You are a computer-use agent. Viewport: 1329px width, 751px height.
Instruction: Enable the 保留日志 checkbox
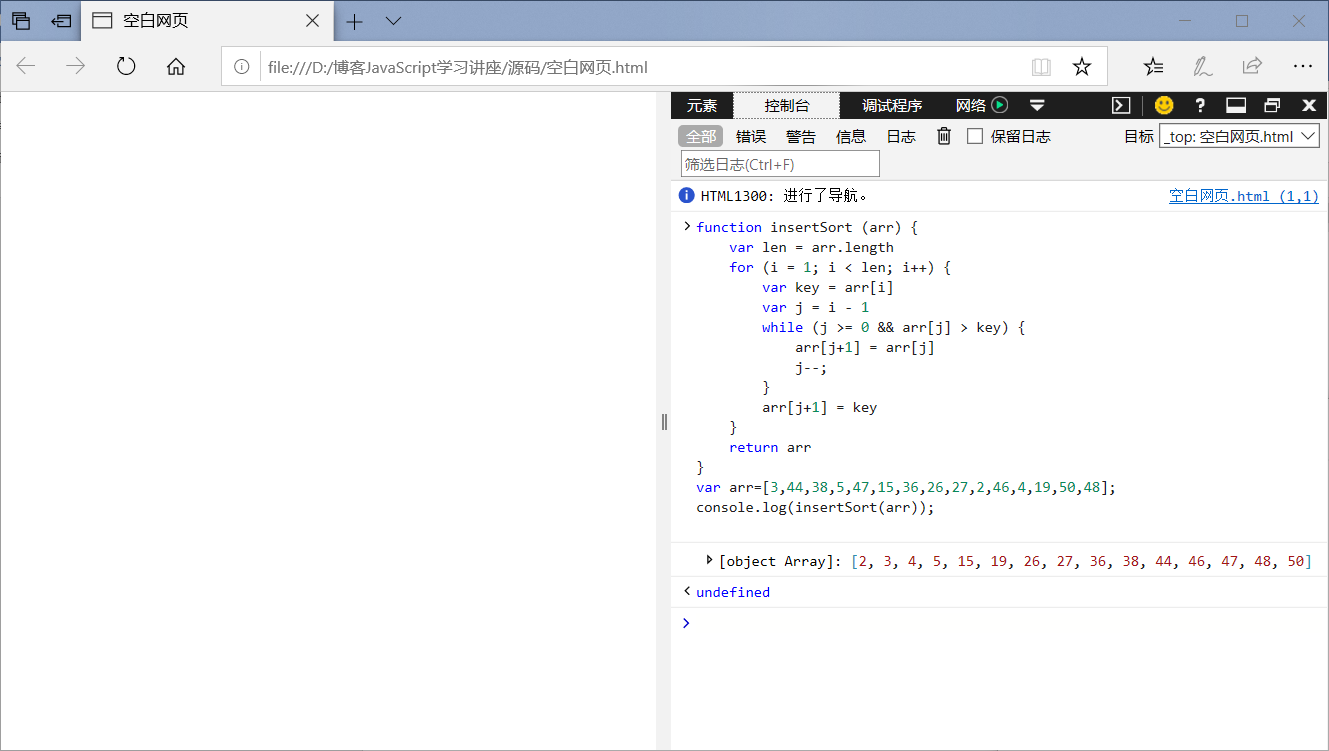coord(975,136)
